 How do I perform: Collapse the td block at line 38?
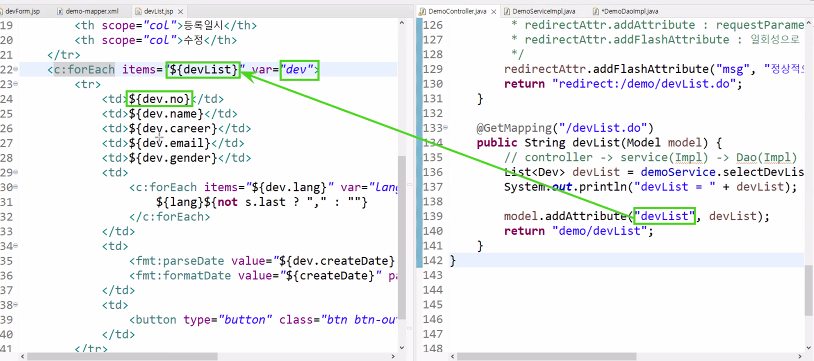click(16, 304)
